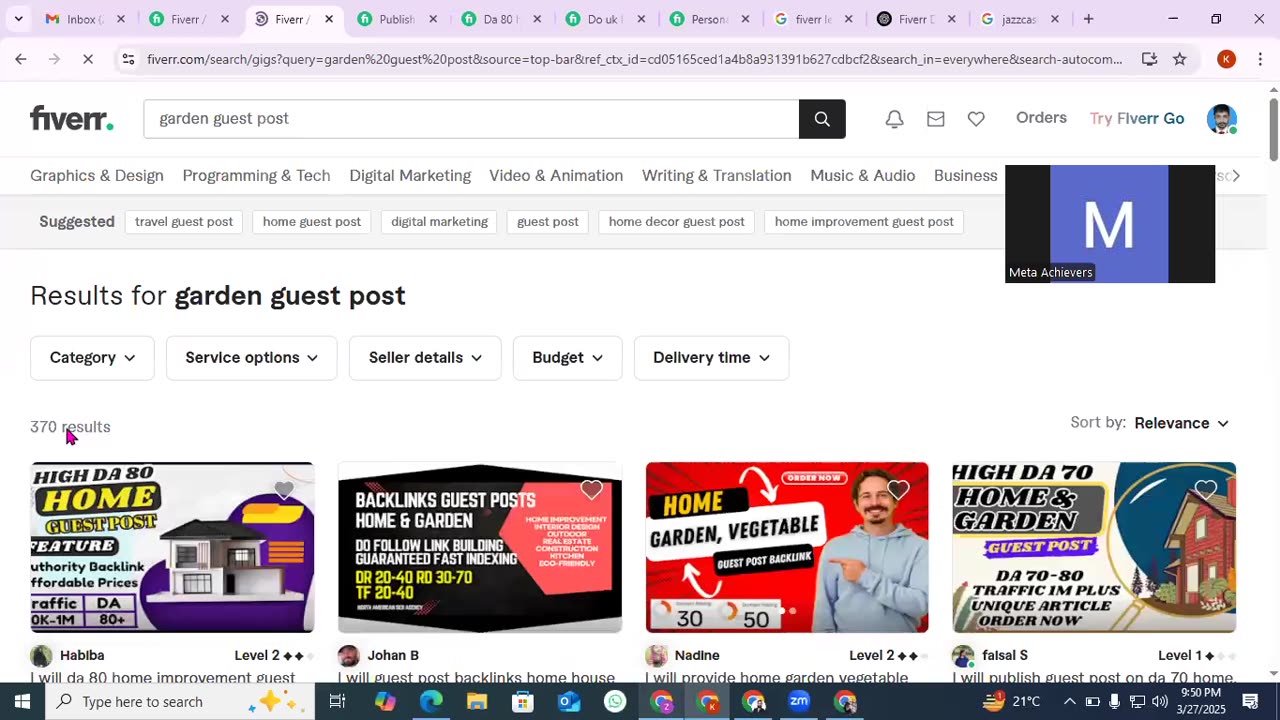Open the Backlinks Guest Posts Home & Garden thumbnail
1280x720 pixels.
(x=480, y=547)
